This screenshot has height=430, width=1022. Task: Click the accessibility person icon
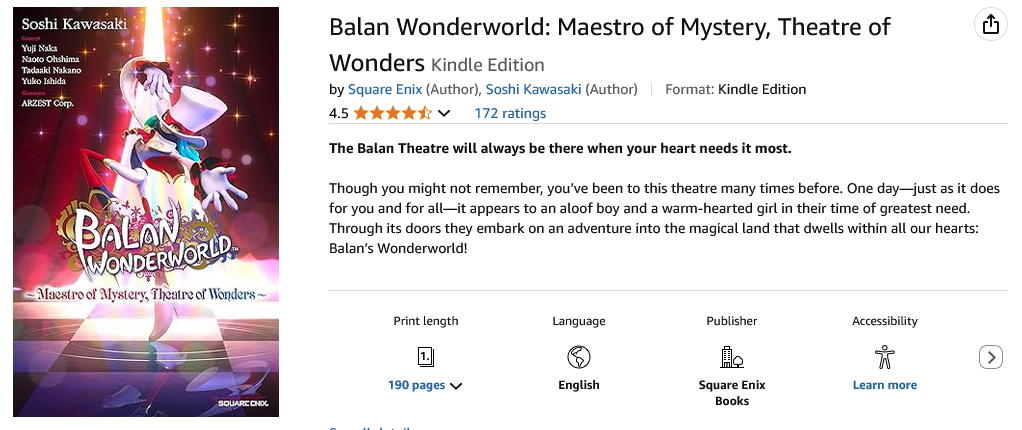coord(884,356)
